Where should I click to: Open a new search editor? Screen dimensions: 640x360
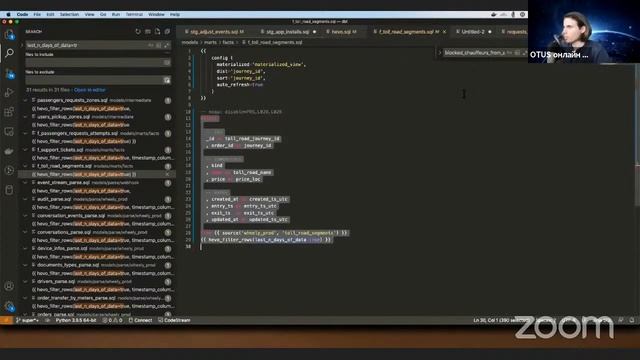158,31
